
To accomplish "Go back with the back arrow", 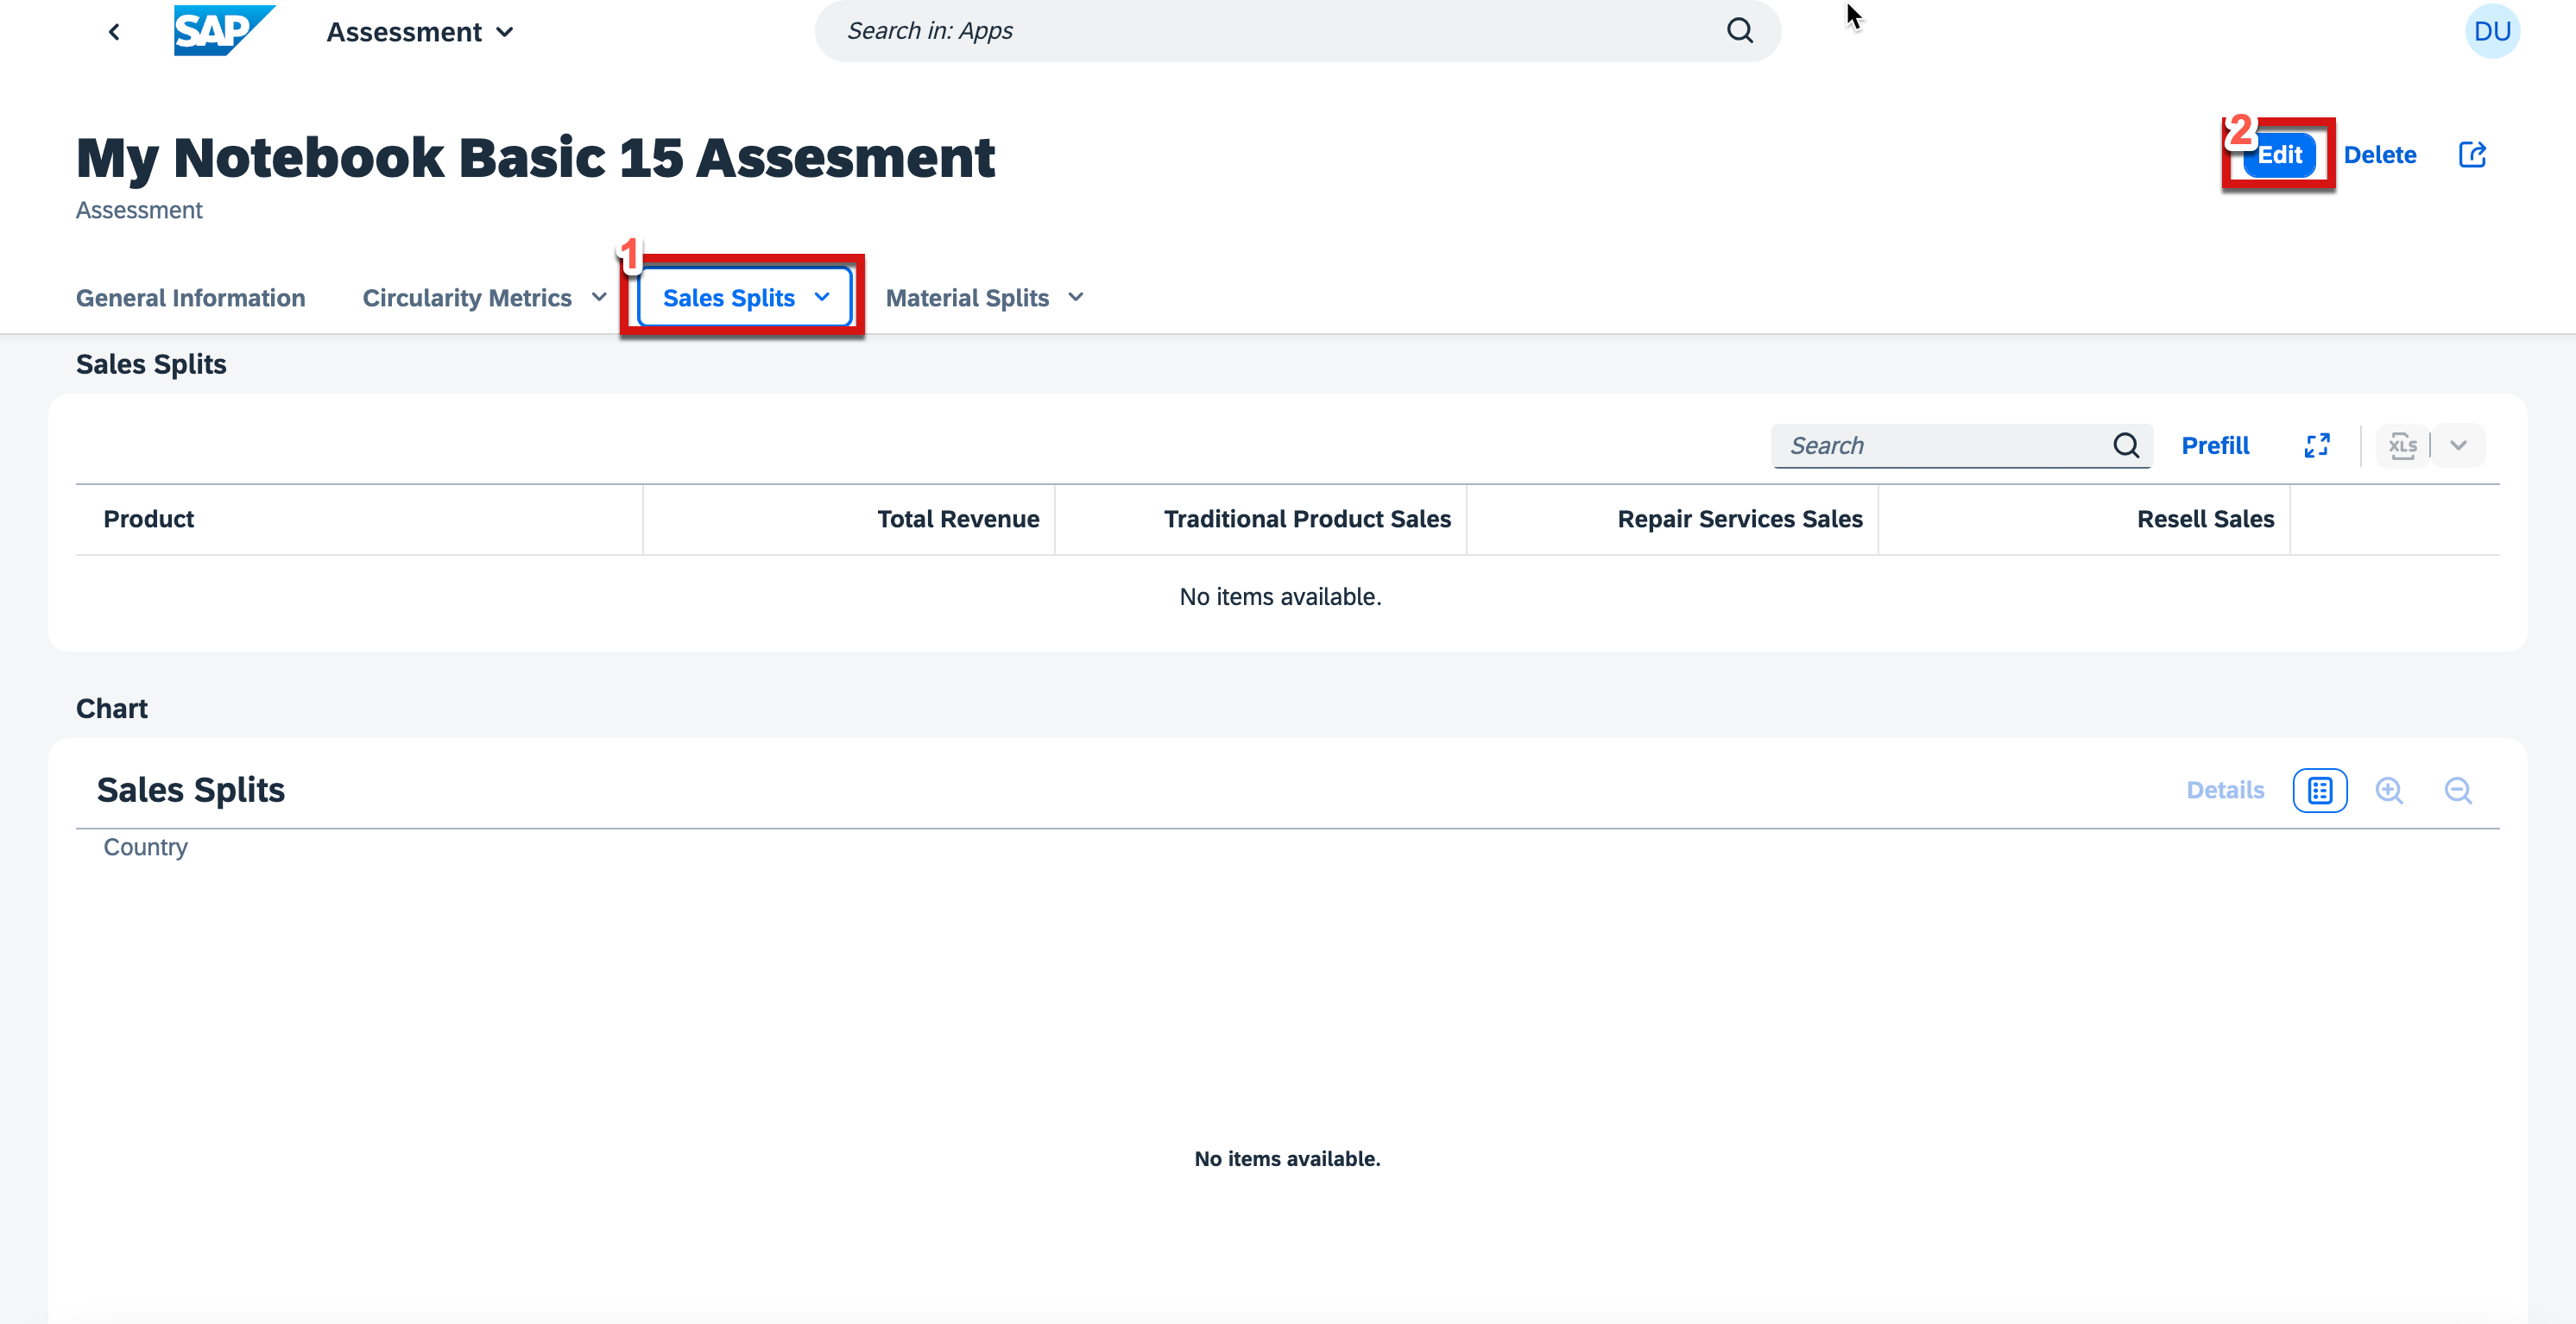I will 114,32.
